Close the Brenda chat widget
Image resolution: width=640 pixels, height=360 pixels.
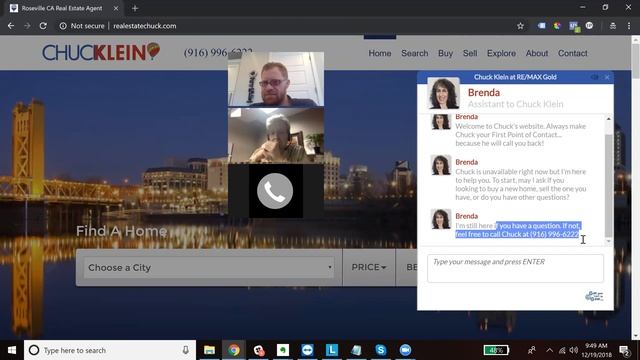pos(607,77)
